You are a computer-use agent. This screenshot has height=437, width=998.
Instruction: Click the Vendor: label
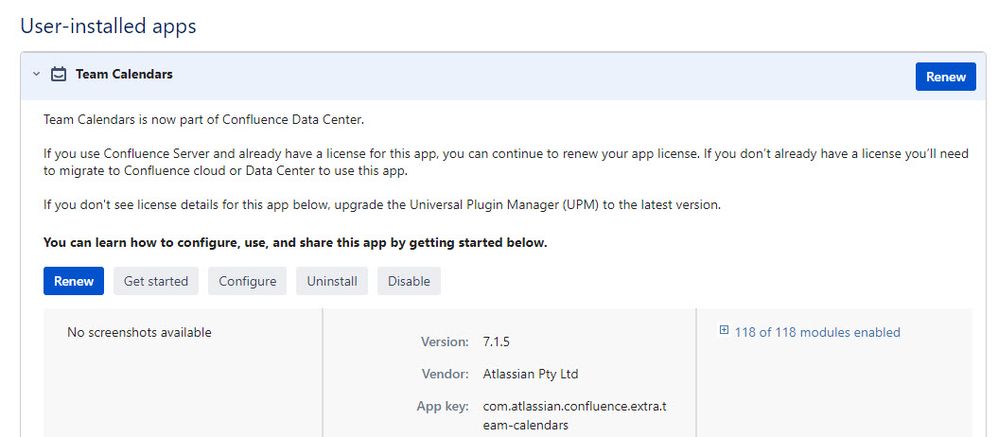pos(446,374)
